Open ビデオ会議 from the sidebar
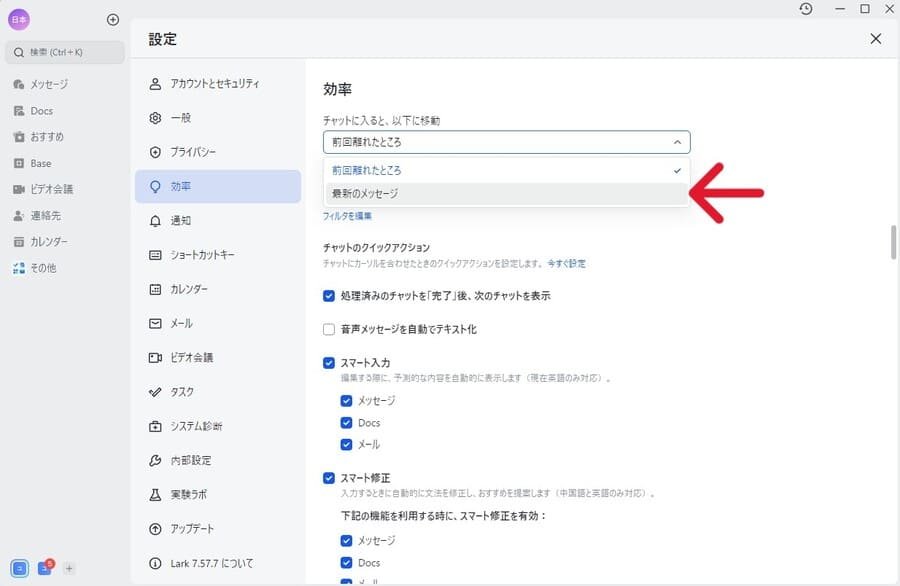Image resolution: width=900 pixels, height=586 pixels. point(45,189)
